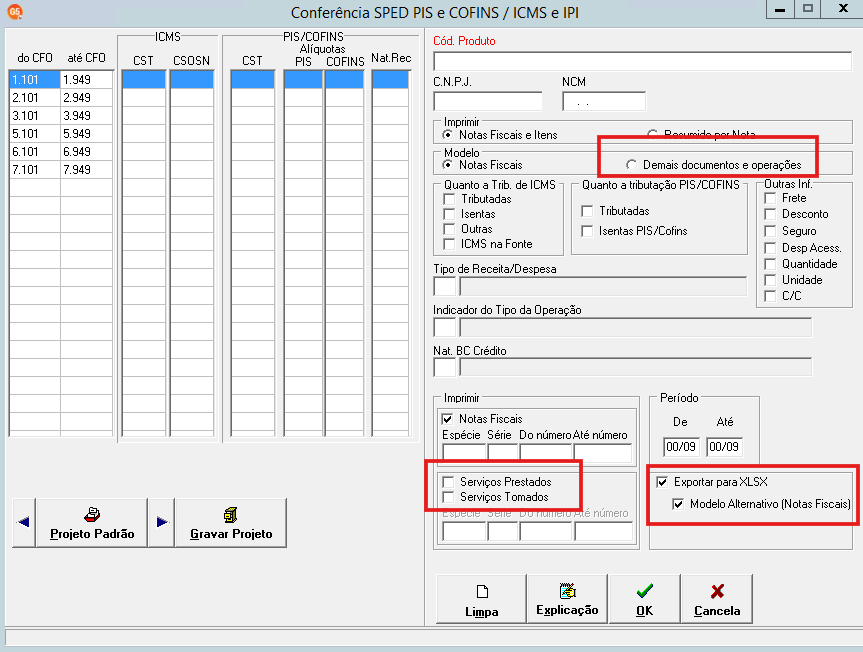
Task: Check the Outras checkbox under ICMS
Action: (449, 229)
